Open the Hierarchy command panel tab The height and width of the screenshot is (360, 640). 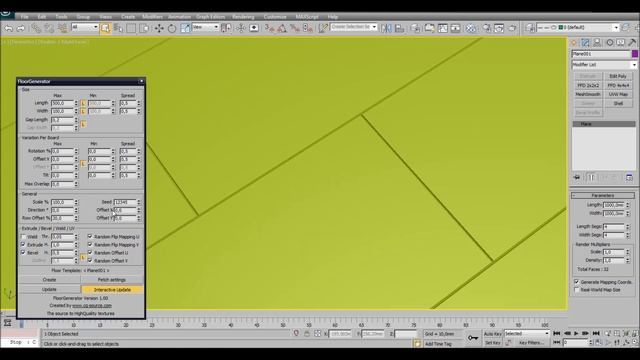[x=598, y=42]
